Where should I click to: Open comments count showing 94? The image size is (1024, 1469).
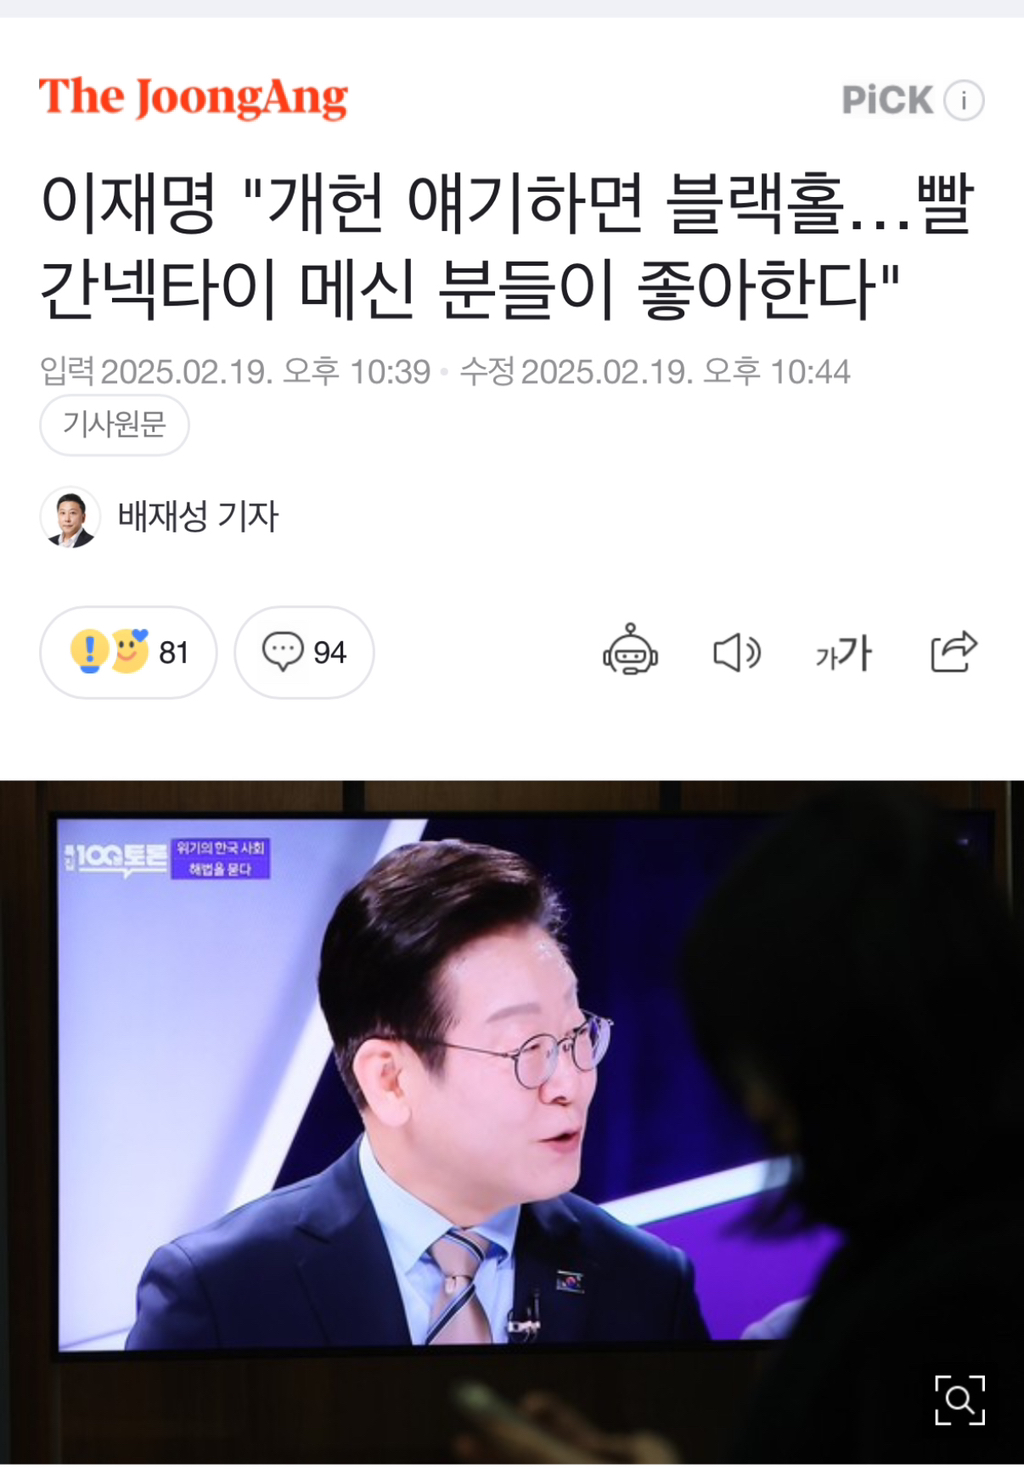pyautogui.click(x=304, y=652)
